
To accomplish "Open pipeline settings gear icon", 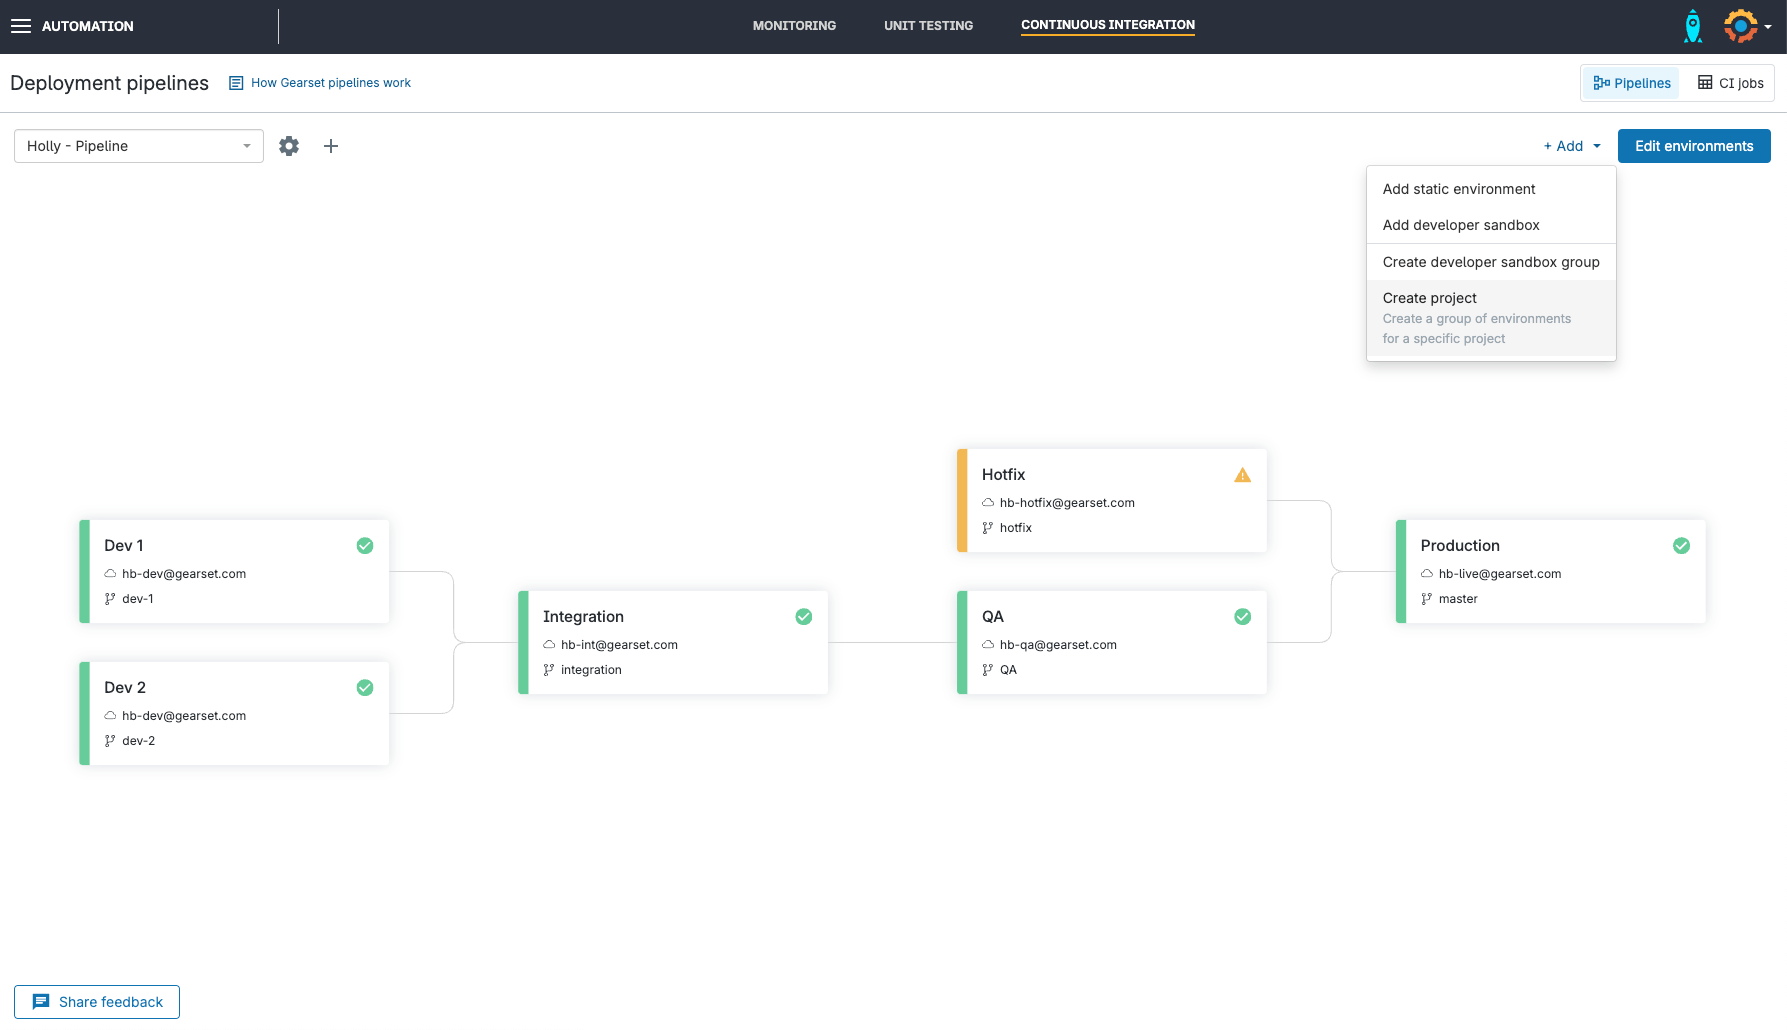I will click(x=289, y=146).
